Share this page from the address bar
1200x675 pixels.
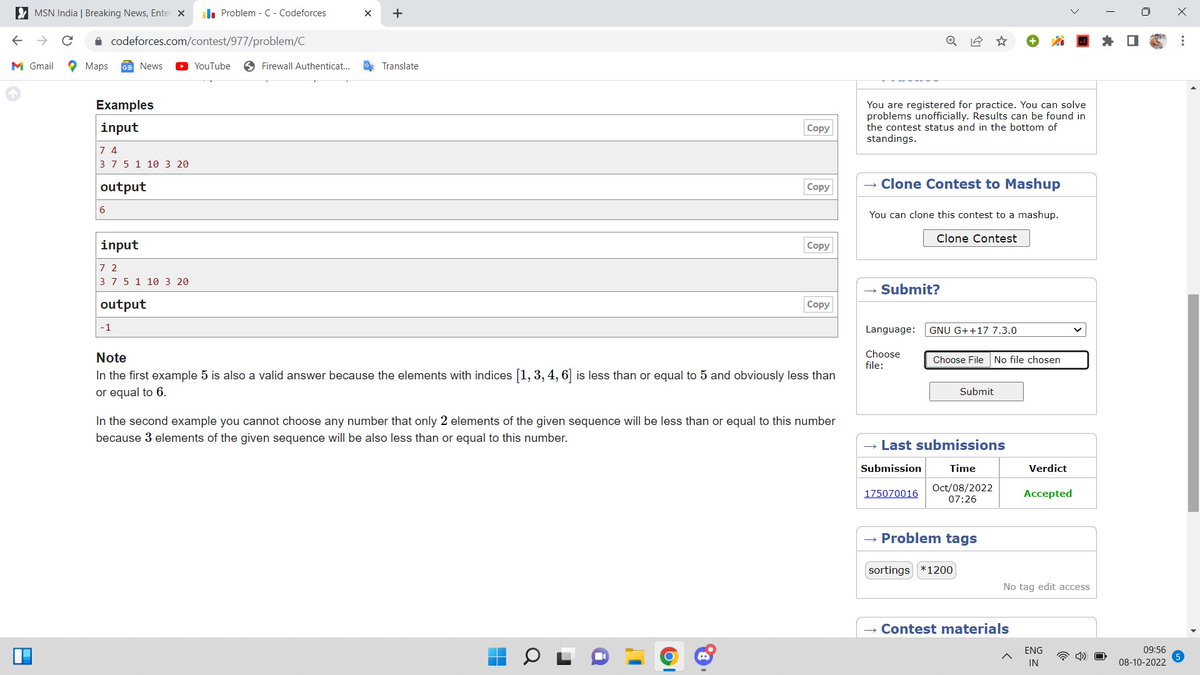point(976,41)
